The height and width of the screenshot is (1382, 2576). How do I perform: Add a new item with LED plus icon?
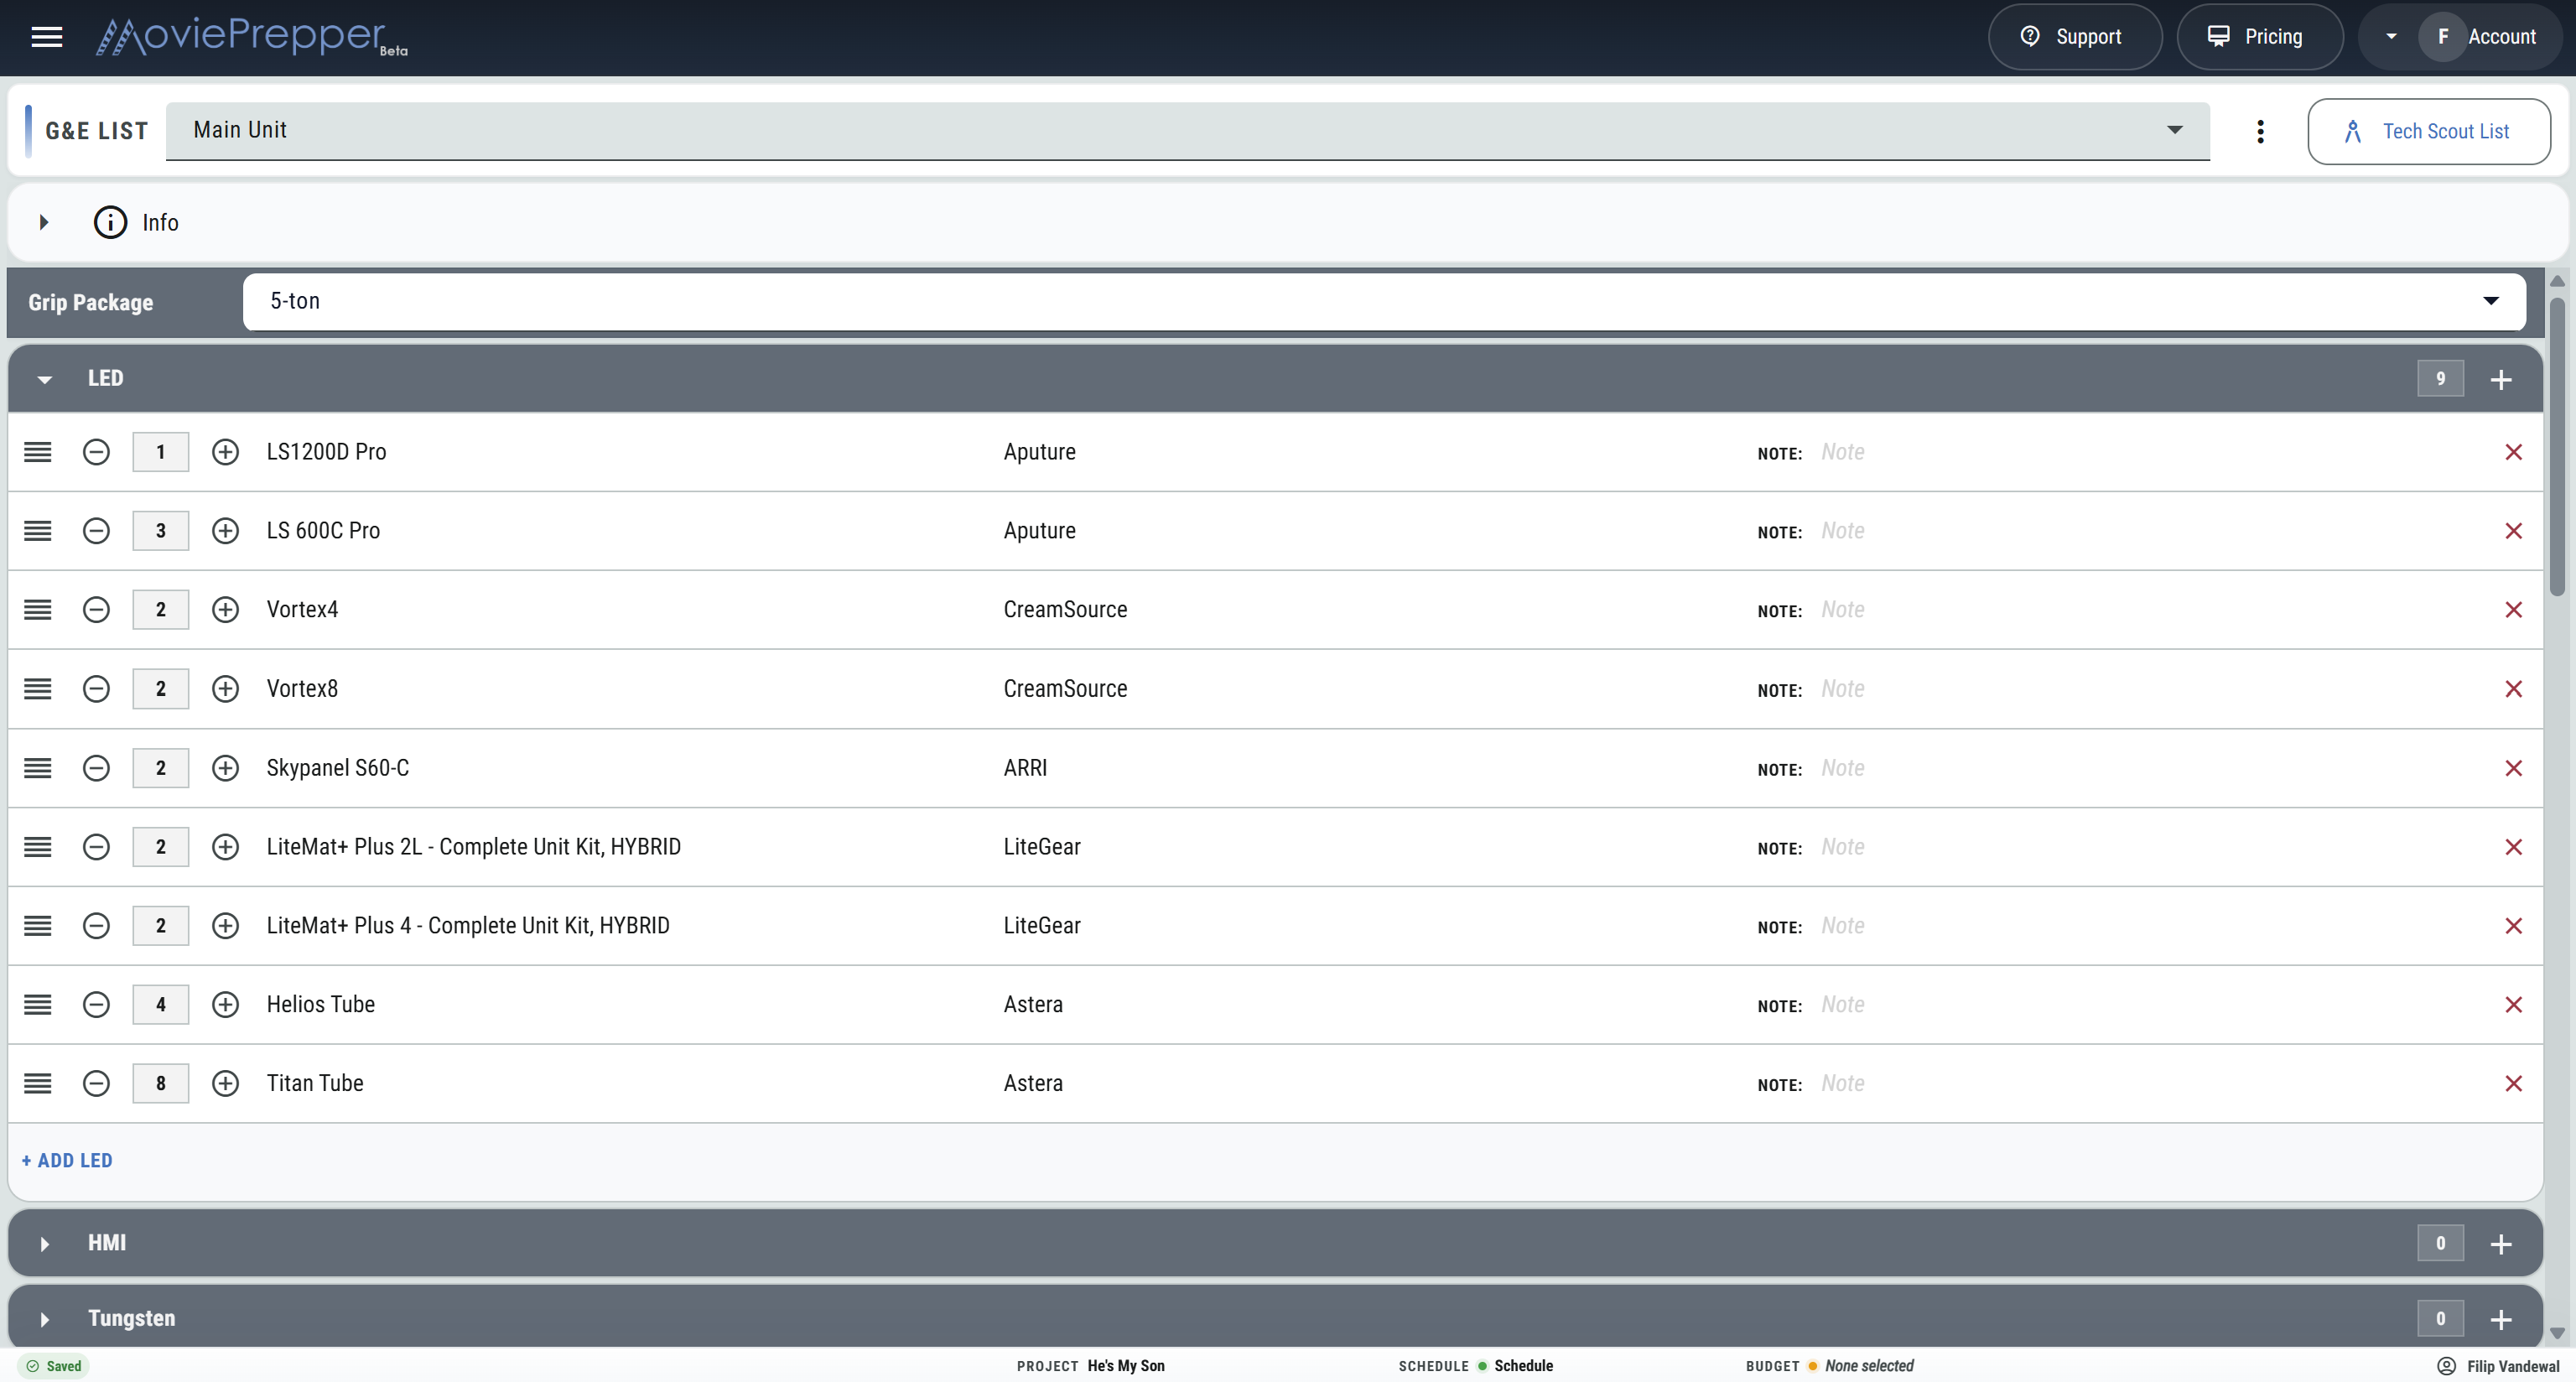point(2501,379)
